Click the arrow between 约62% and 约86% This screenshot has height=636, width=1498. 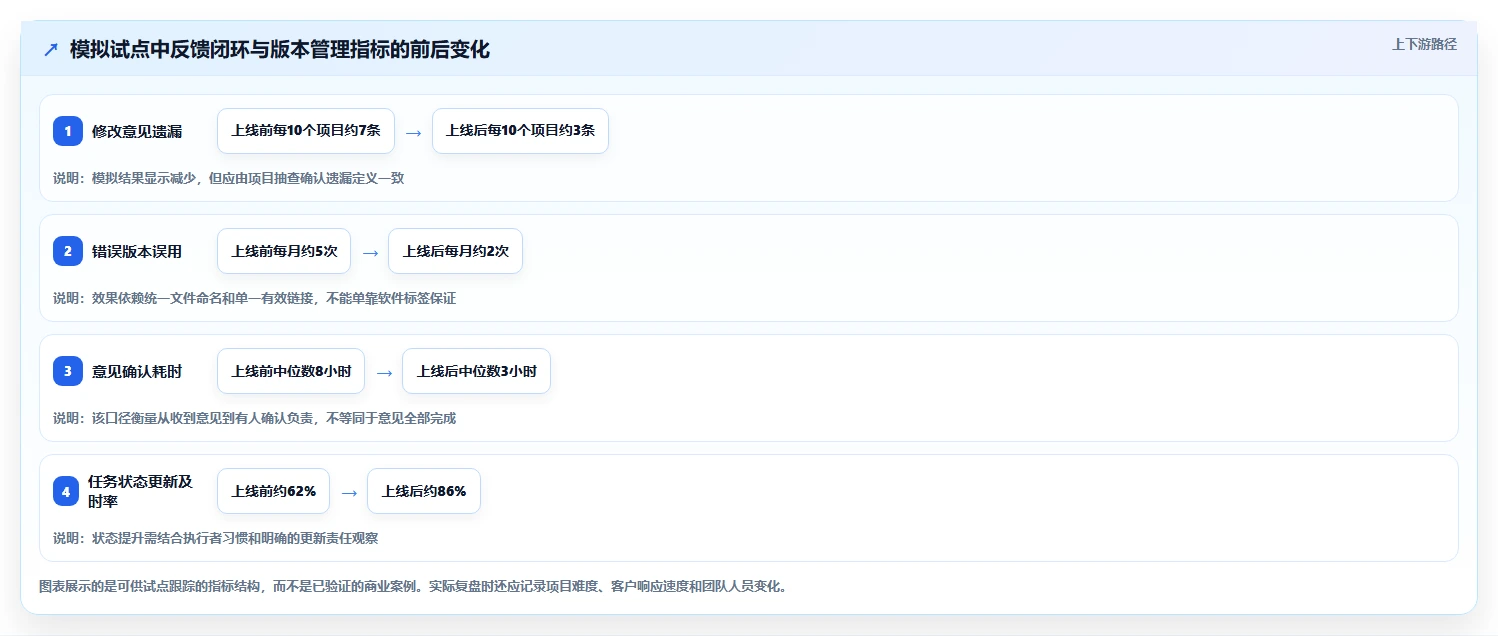pos(349,492)
